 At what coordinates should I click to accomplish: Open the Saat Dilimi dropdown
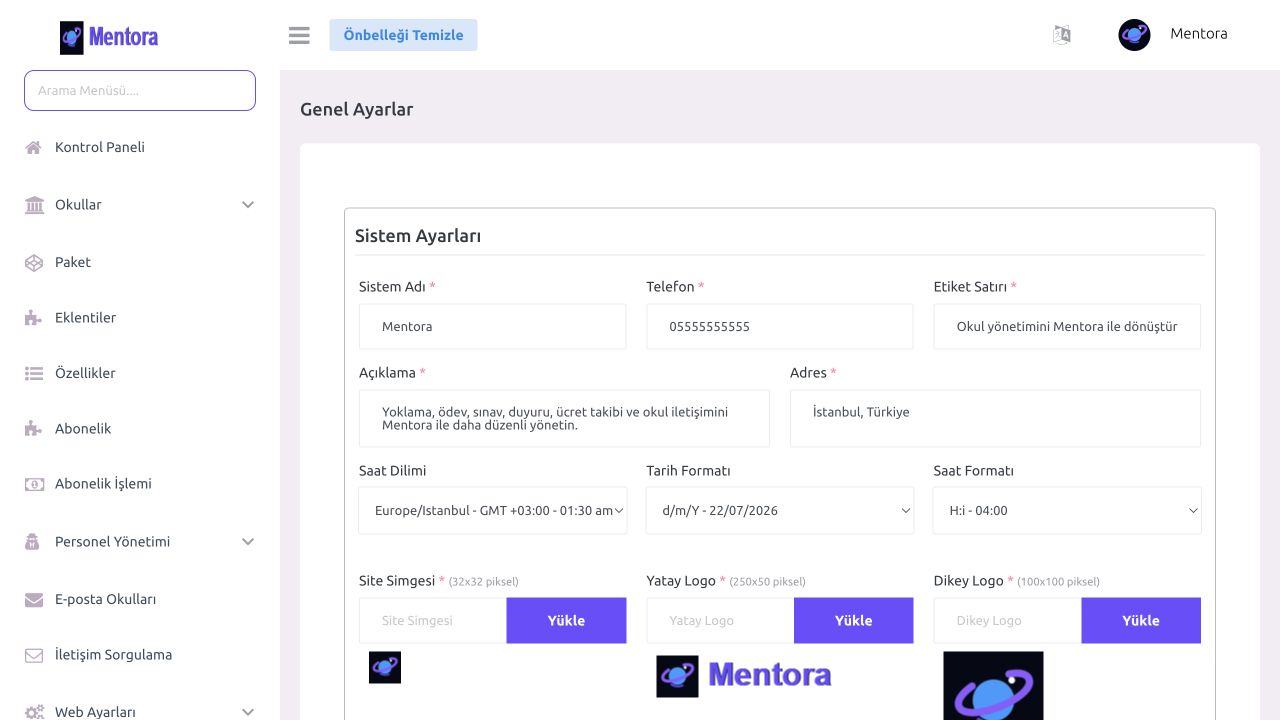pos(493,510)
